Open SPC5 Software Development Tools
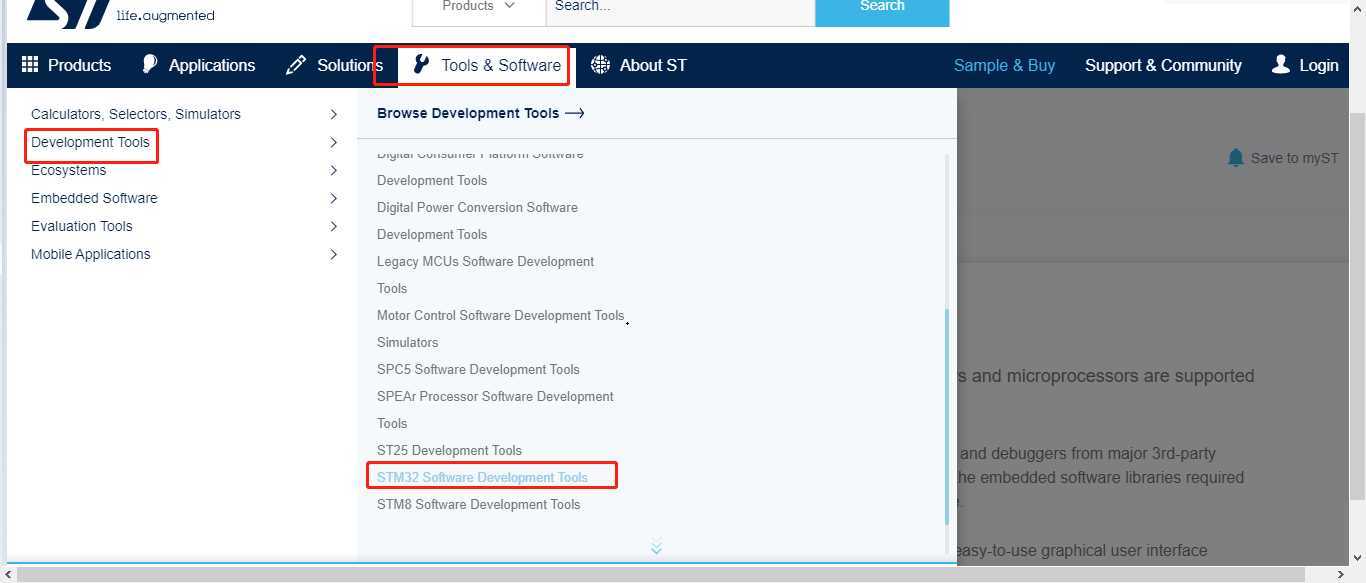This screenshot has width=1366, height=583. [x=478, y=369]
